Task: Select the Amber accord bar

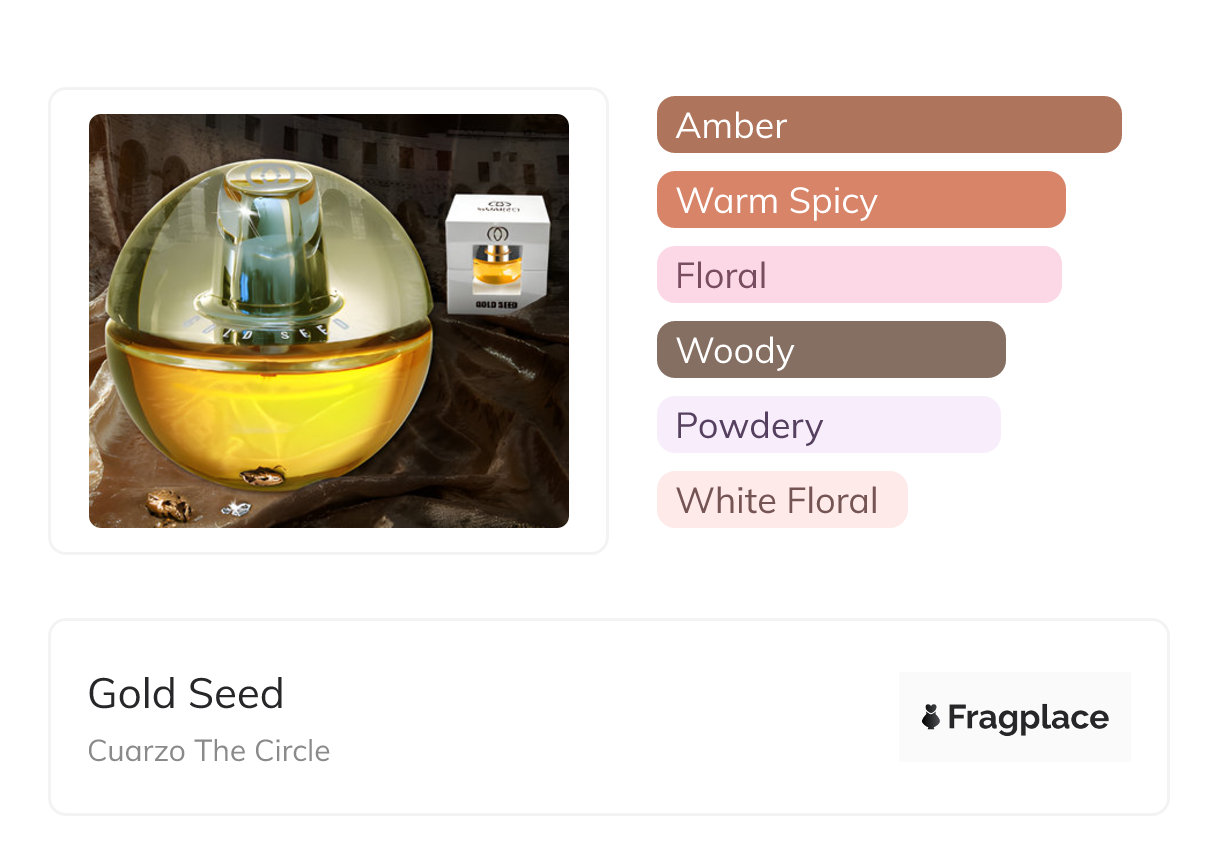Action: [888, 125]
